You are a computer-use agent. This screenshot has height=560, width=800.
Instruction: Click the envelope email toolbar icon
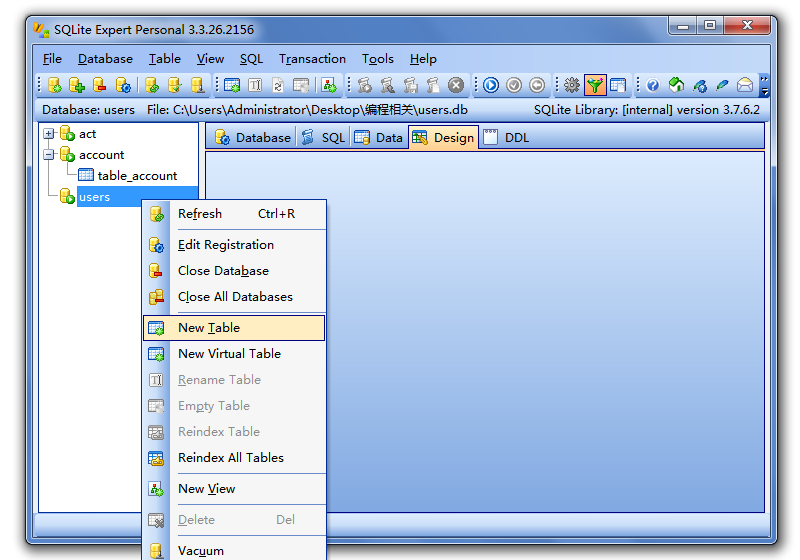point(744,86)
